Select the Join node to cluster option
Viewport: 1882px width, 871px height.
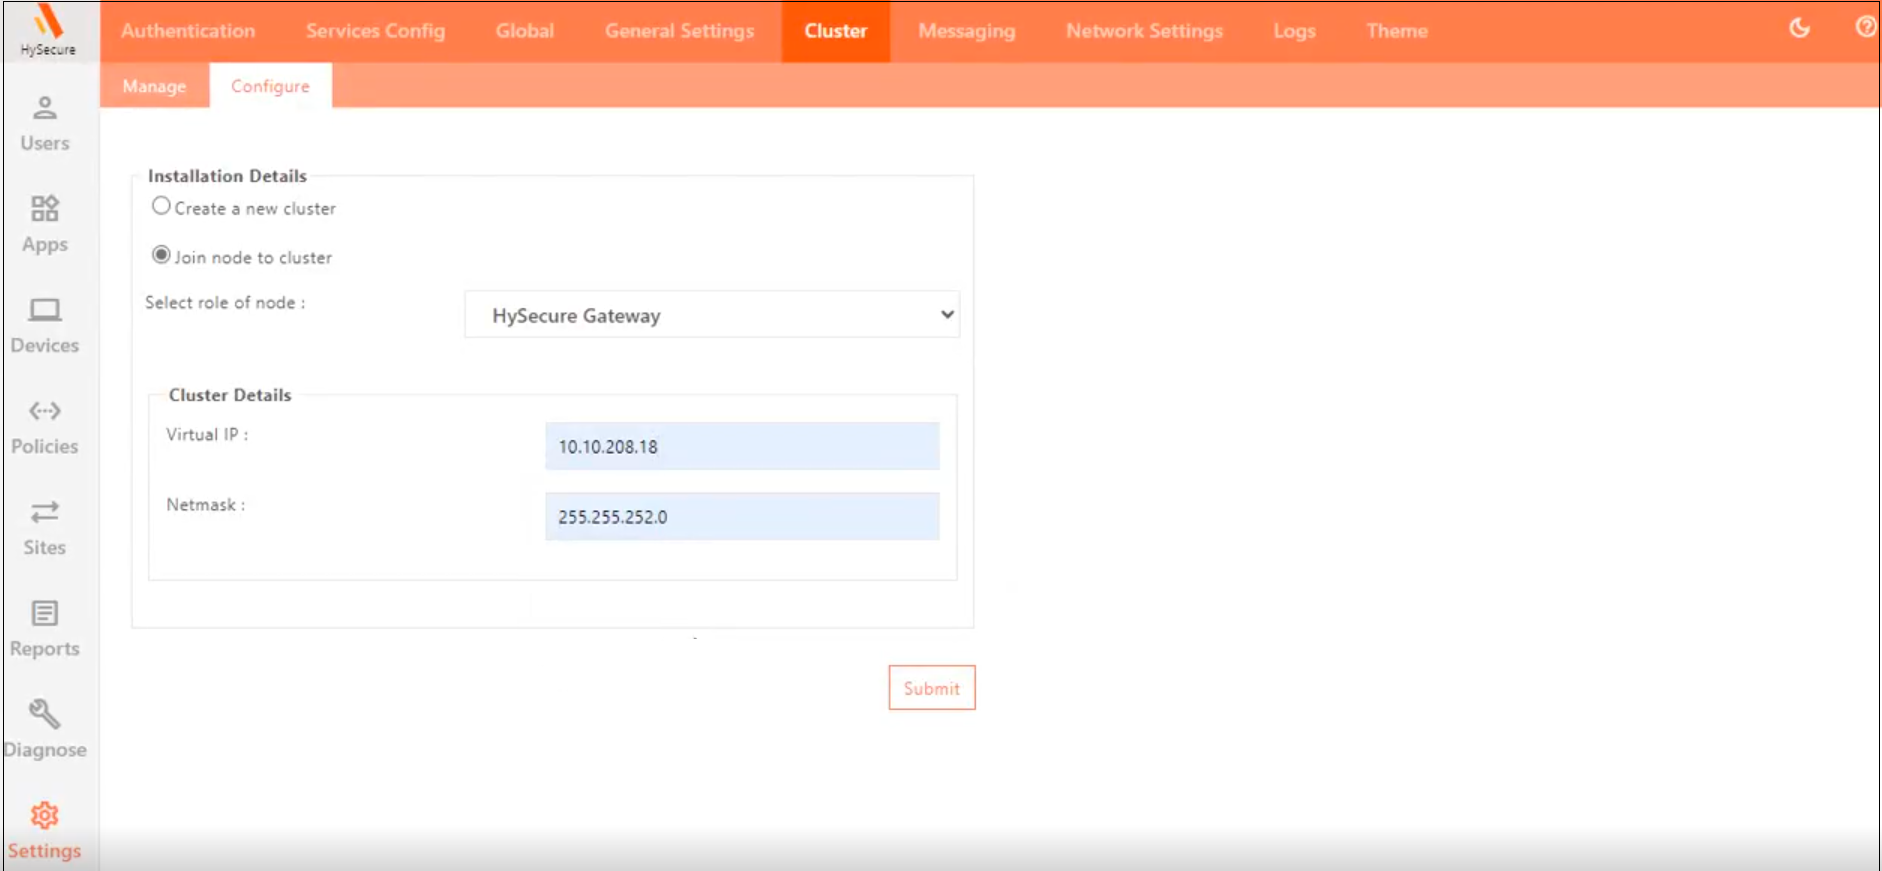(x=161, y=255)
